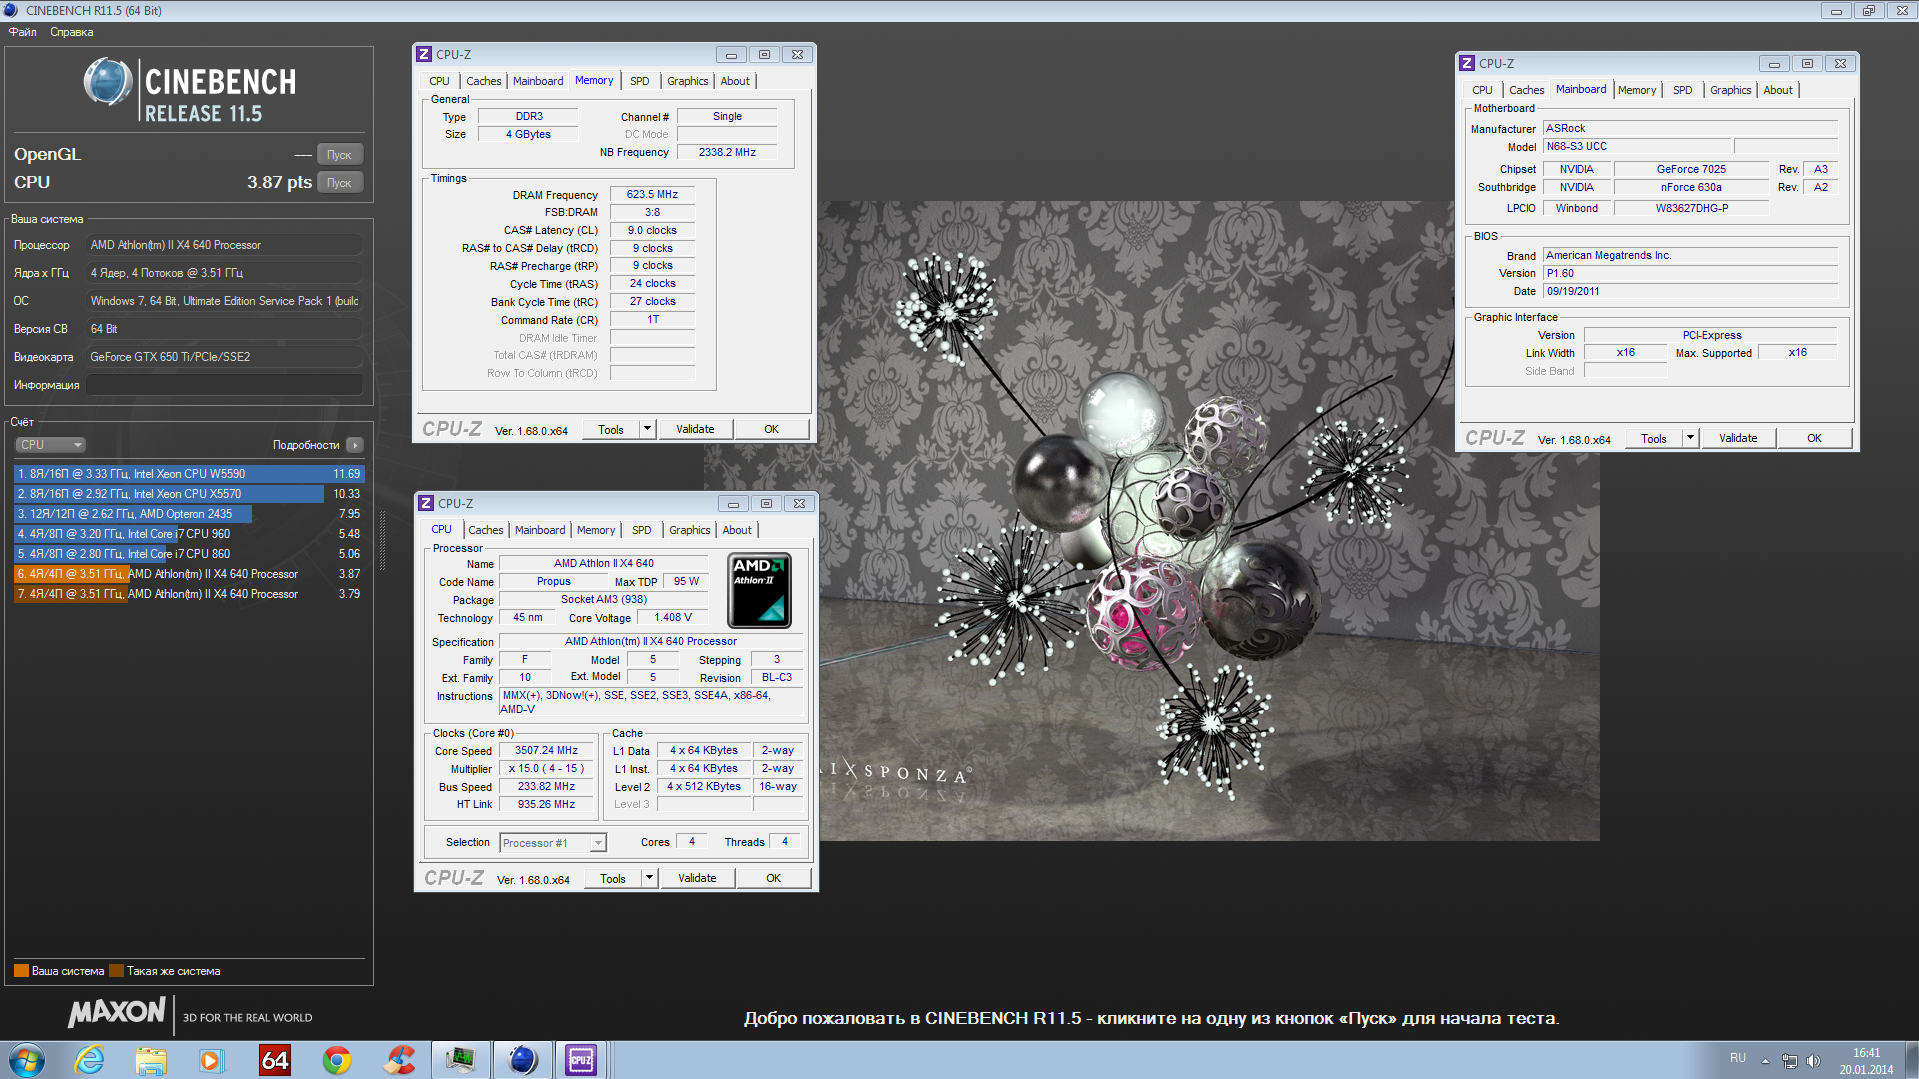Viewport: 1919px width, 1079px height.
Task: Open Graphics tab in Memory window
Action: pyautogui.click(x=688, y=81)
